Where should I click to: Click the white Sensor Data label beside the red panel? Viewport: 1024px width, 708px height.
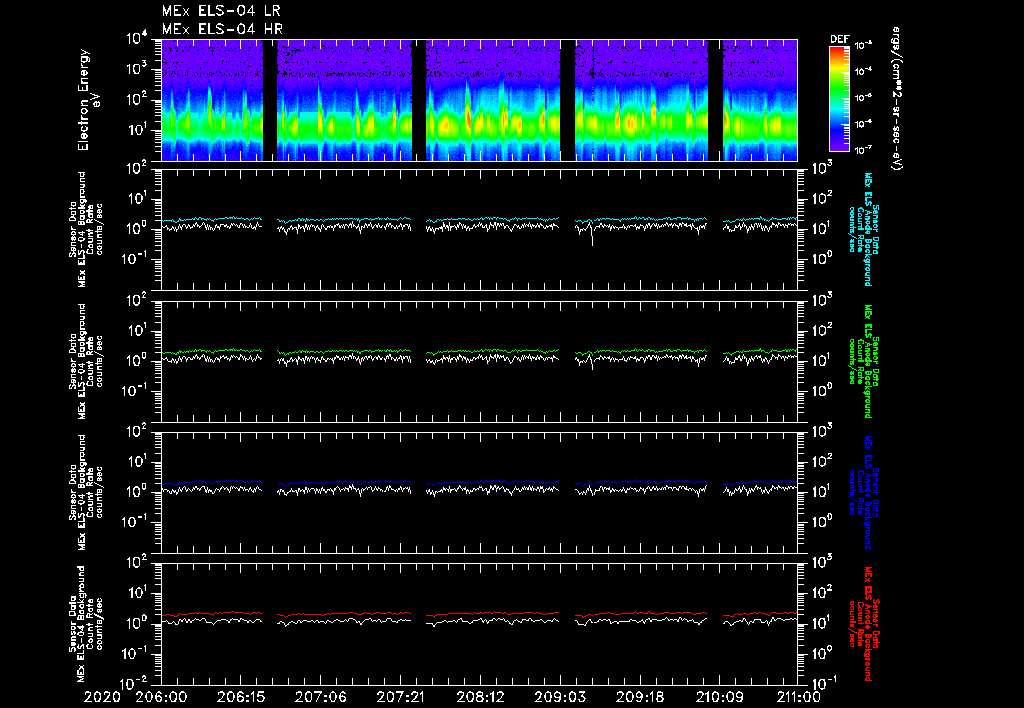(86, 624)
